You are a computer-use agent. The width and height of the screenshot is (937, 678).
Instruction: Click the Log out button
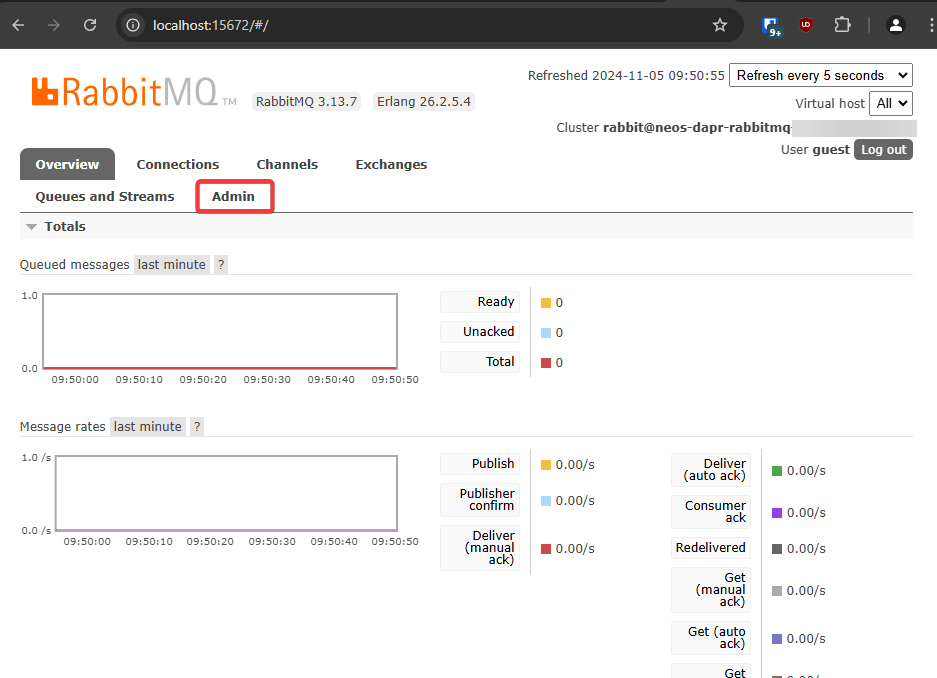pos(883,149)
